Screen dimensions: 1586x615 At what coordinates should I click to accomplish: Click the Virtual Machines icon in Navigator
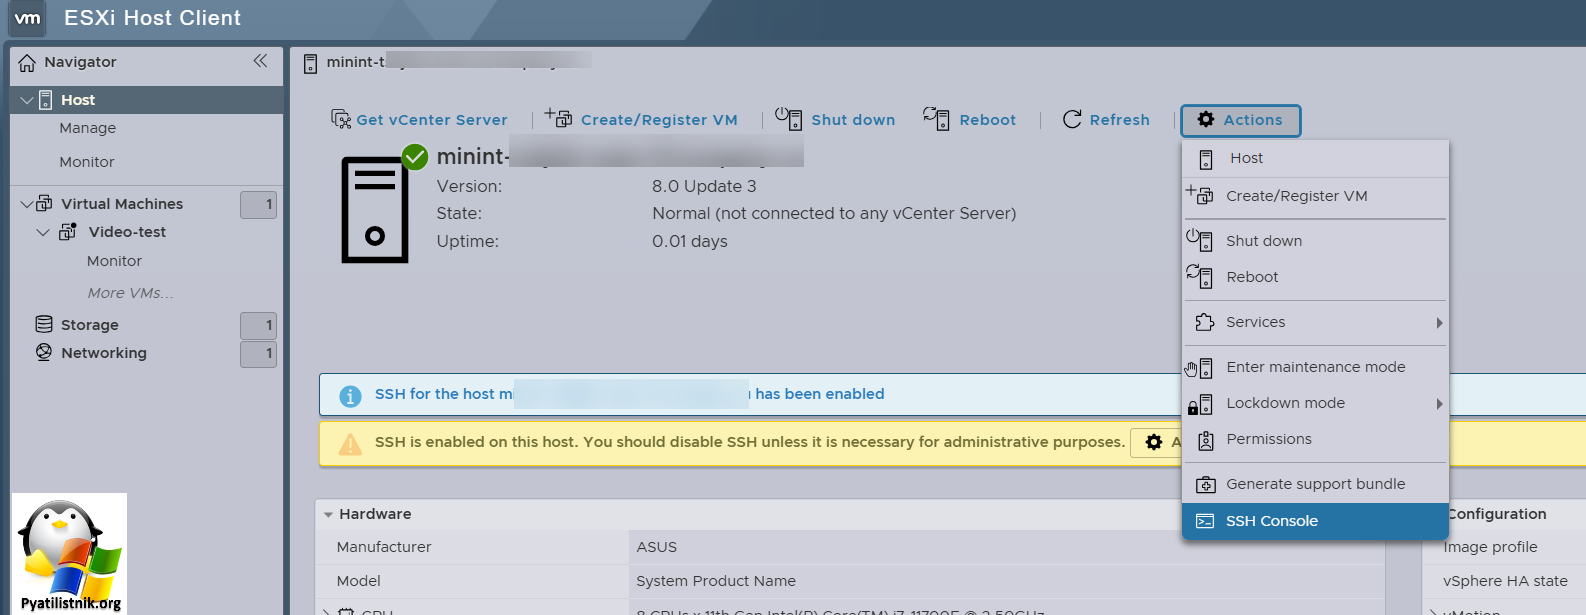click(45, 203)
